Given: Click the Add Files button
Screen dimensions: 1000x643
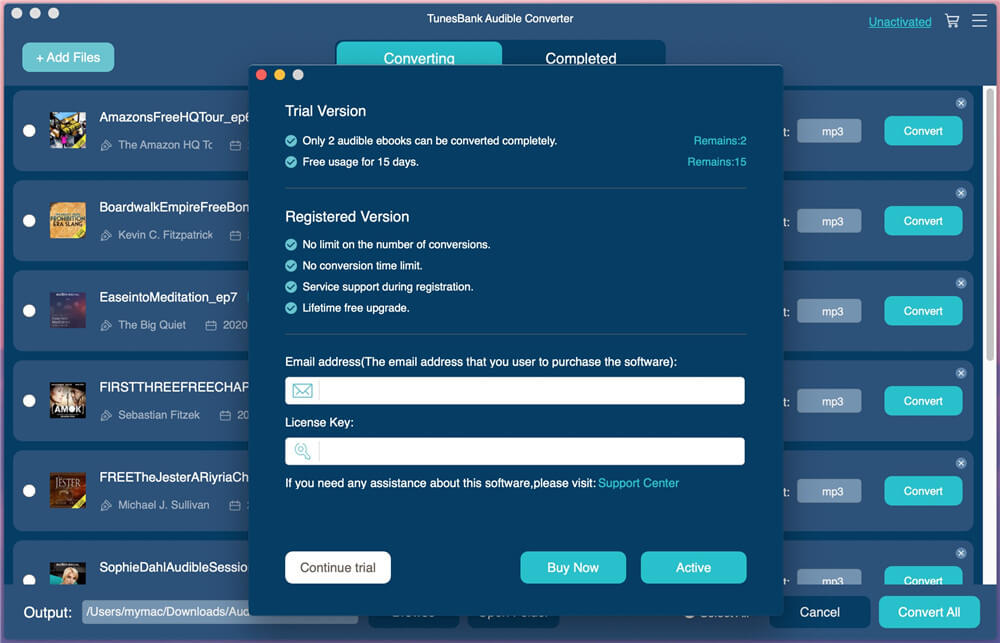Looking at the screenshot, I should tap(68, 57).
